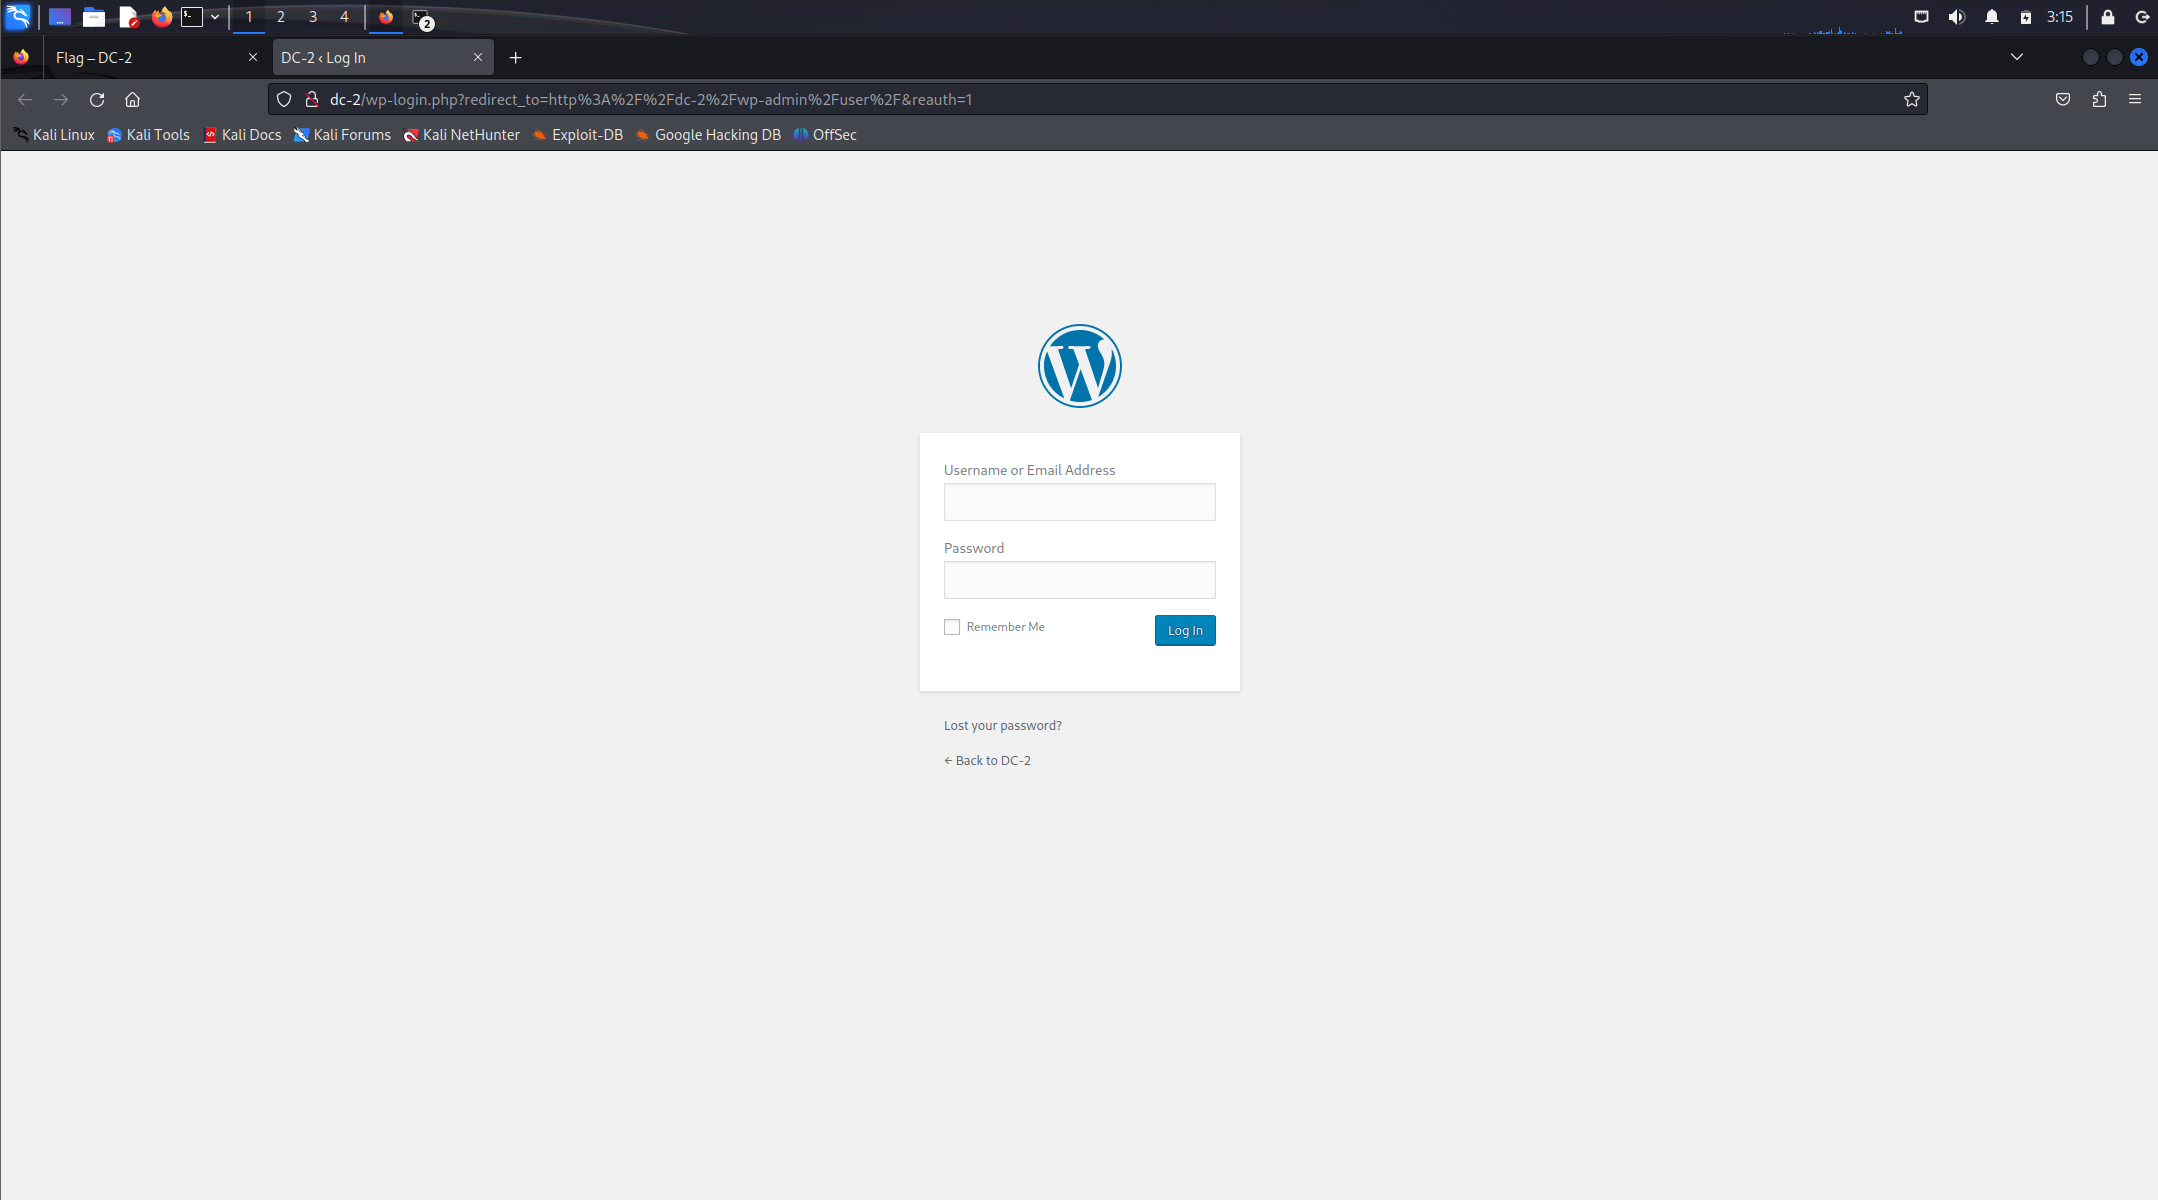Screen dimensions: 2158x1200
Task: Focus the Password field
Action: pyautogui.click(x=1080, y=580)
